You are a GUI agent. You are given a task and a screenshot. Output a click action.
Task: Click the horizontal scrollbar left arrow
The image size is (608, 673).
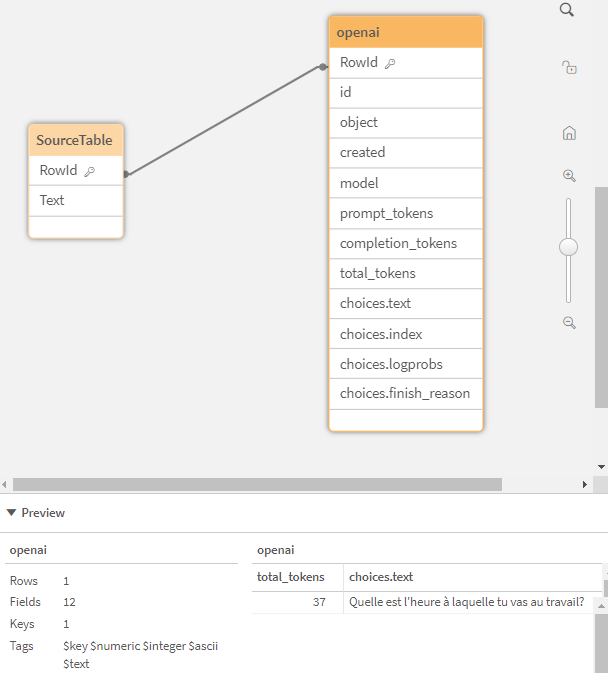5,484
